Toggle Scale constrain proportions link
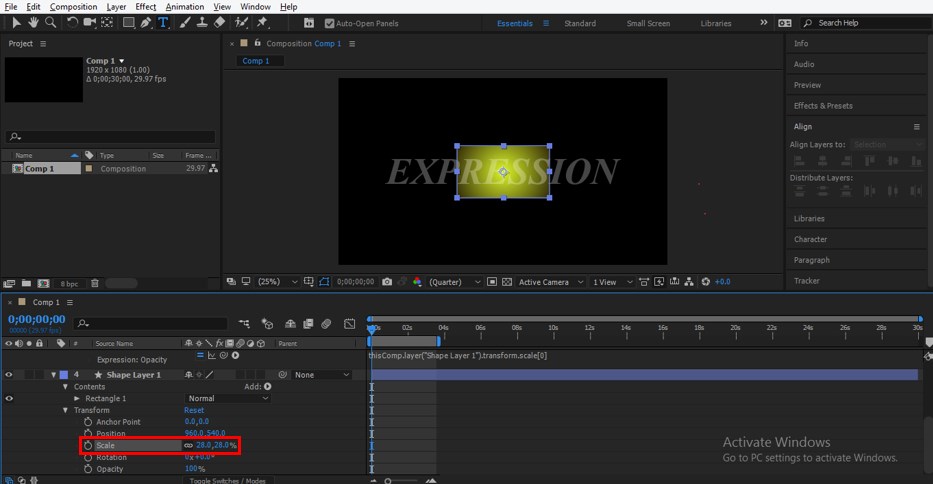The height and width of the screenshot is (484, 933). pos(188,445)
